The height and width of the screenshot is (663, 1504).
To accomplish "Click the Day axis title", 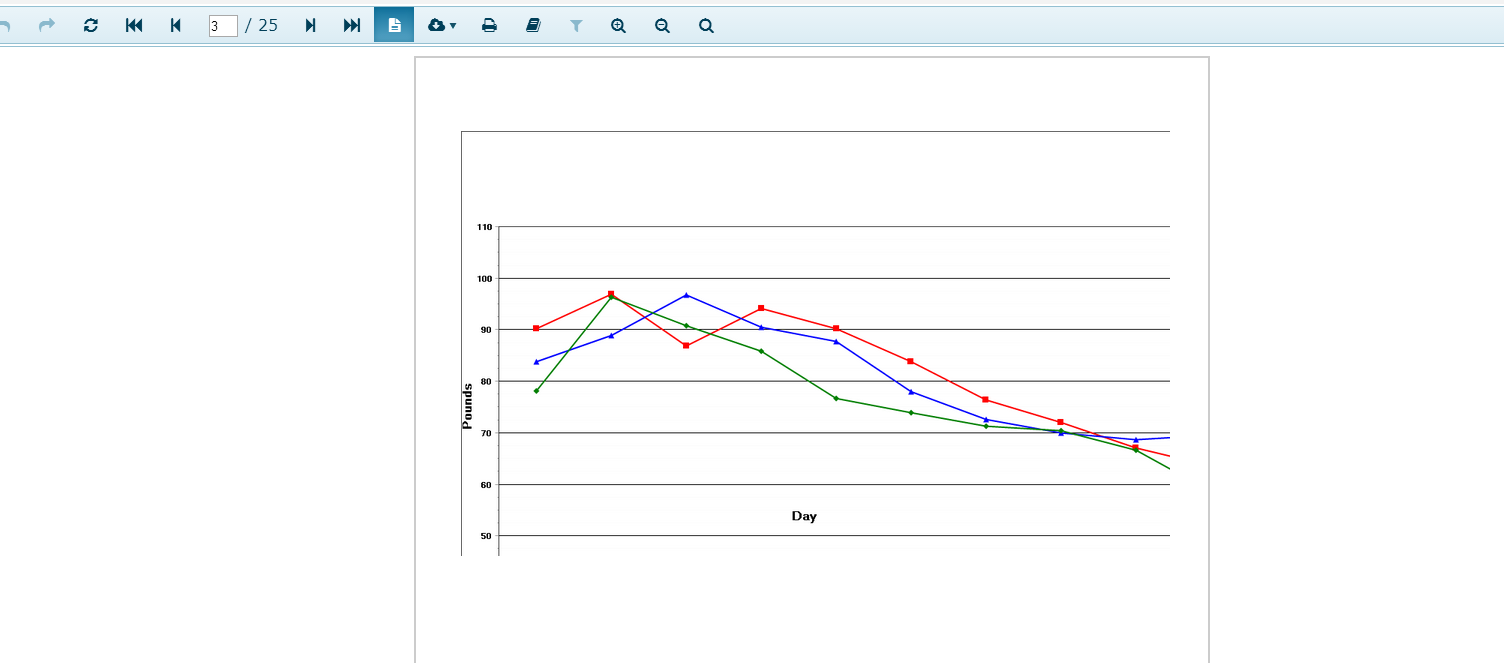I will 804,516.
